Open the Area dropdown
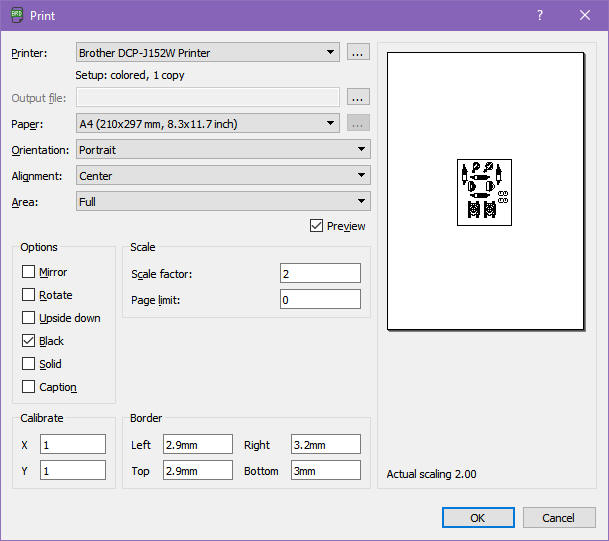 tap(223, 202)
